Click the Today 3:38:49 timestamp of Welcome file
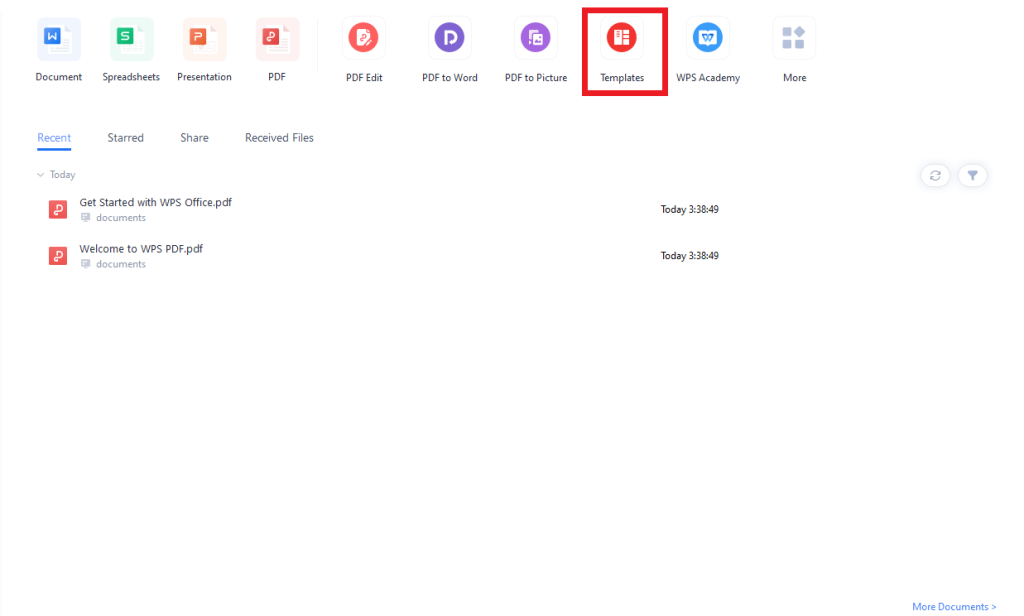 (x=690, y=256)
